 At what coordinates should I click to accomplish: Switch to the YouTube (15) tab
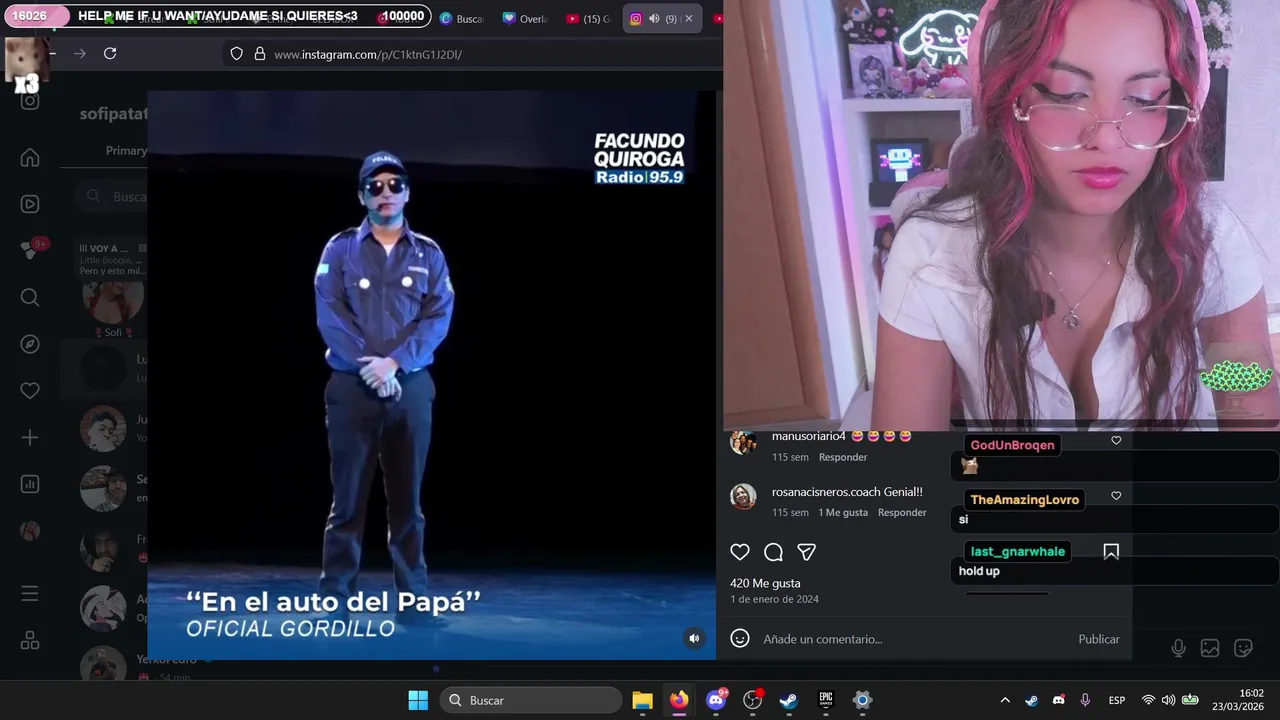click(x=588, y=19)
